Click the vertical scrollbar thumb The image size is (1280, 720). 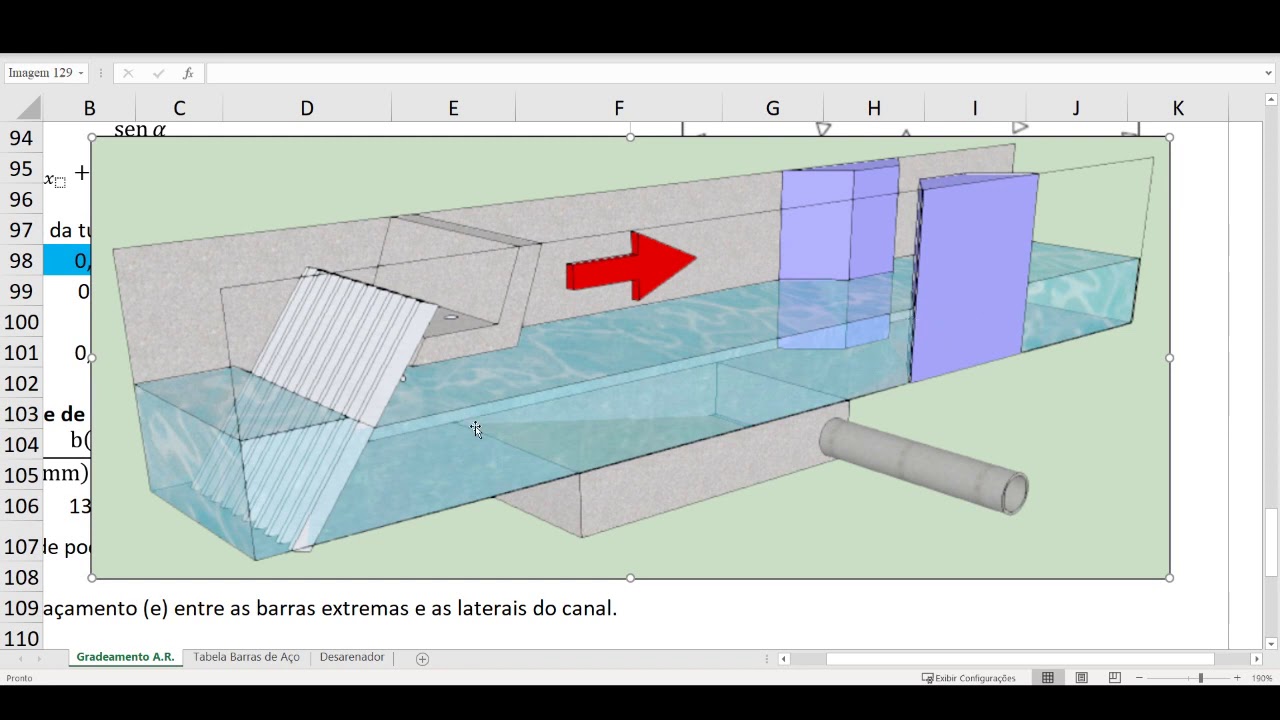click(x=1271, y=543)
